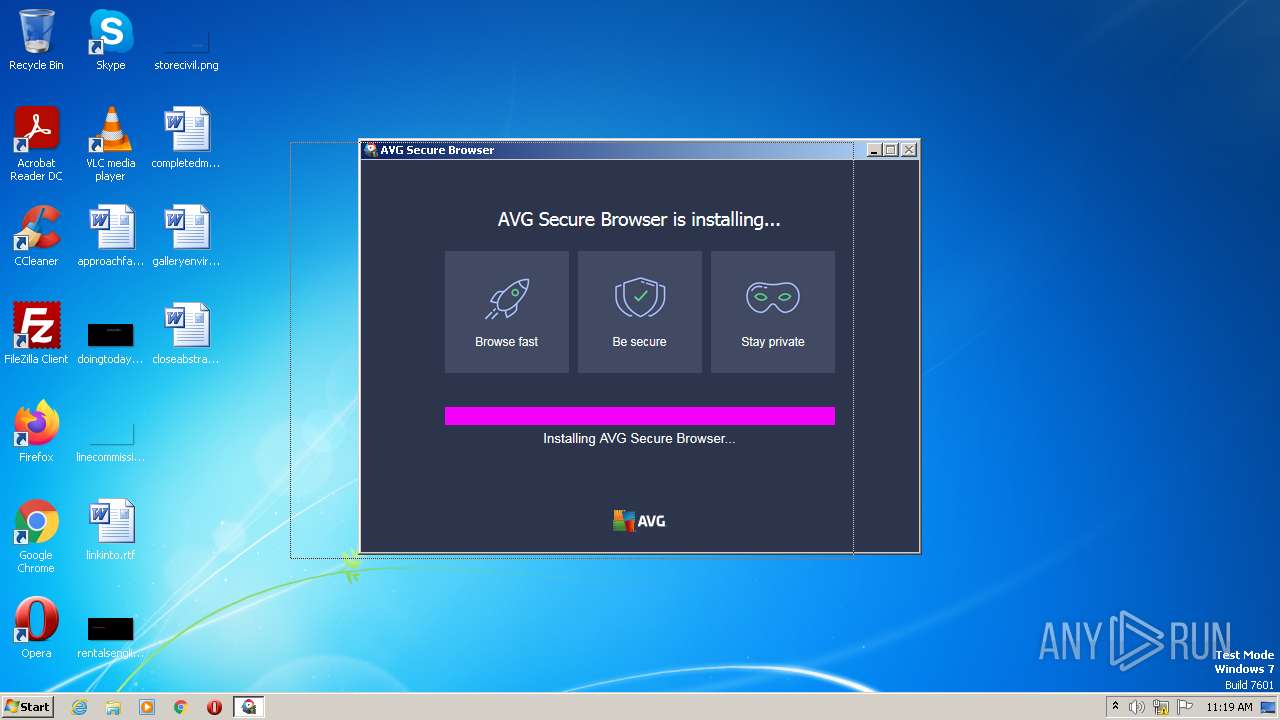The width and height of the screenshot is (1280, 720).
Task: Select the galleryenvir... Word document
Action: (186, 236)
